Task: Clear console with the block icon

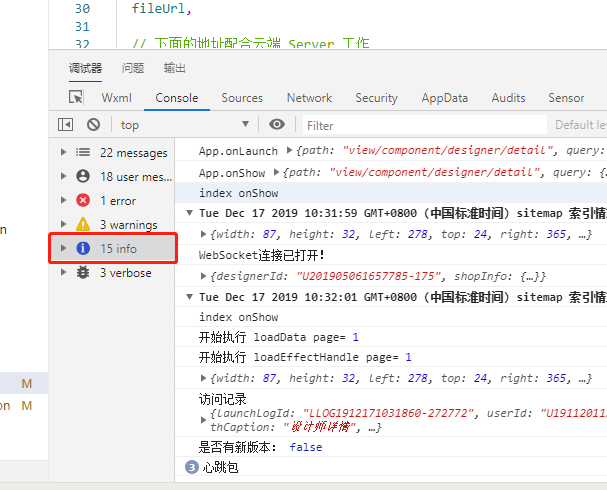Action: click(x=93, y=125)
